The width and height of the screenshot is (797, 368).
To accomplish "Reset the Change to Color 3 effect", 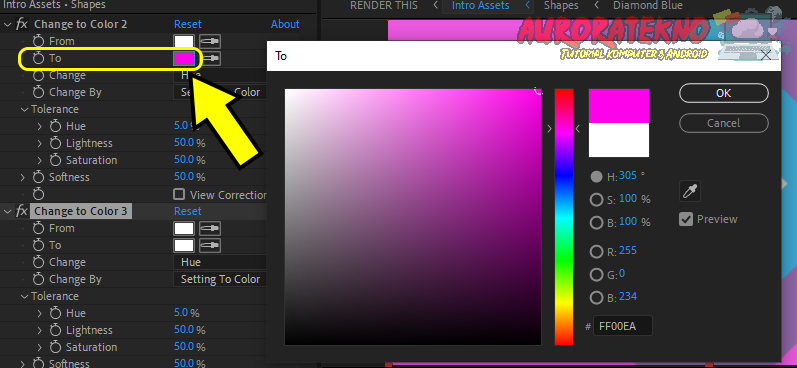I will [x=188, y=211].
